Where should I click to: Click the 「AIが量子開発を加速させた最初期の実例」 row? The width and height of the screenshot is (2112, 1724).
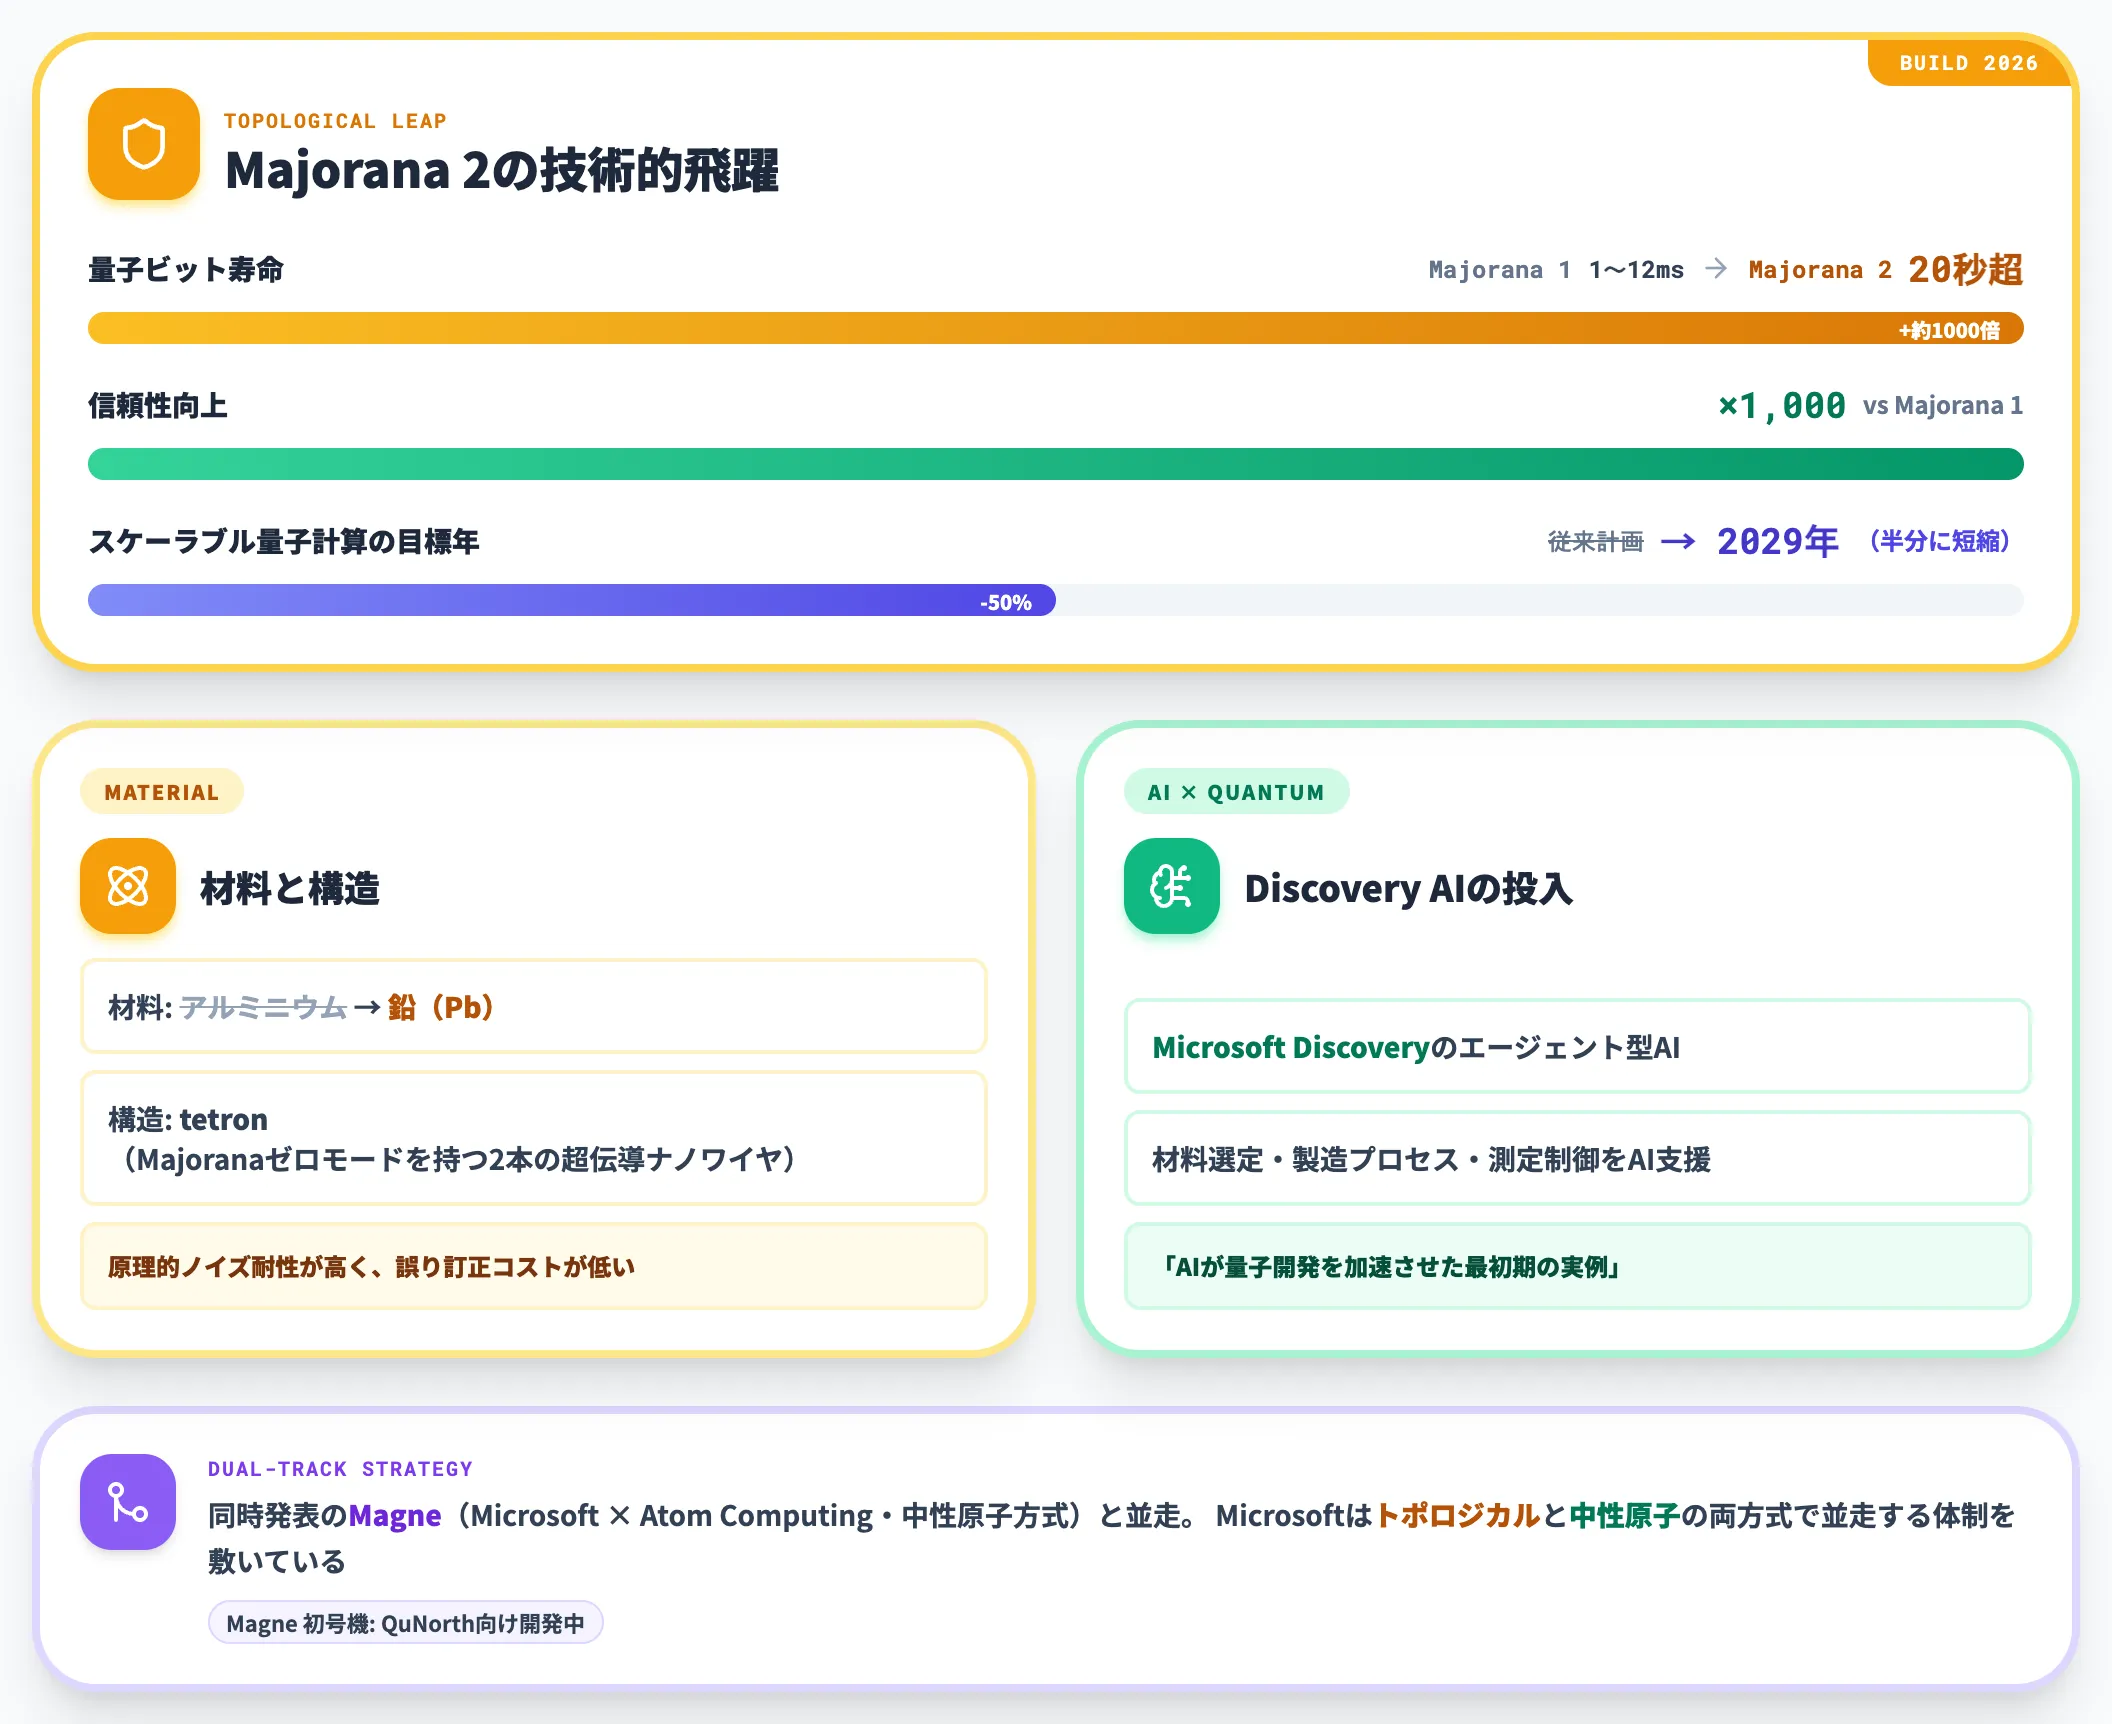point(1578,1266)
